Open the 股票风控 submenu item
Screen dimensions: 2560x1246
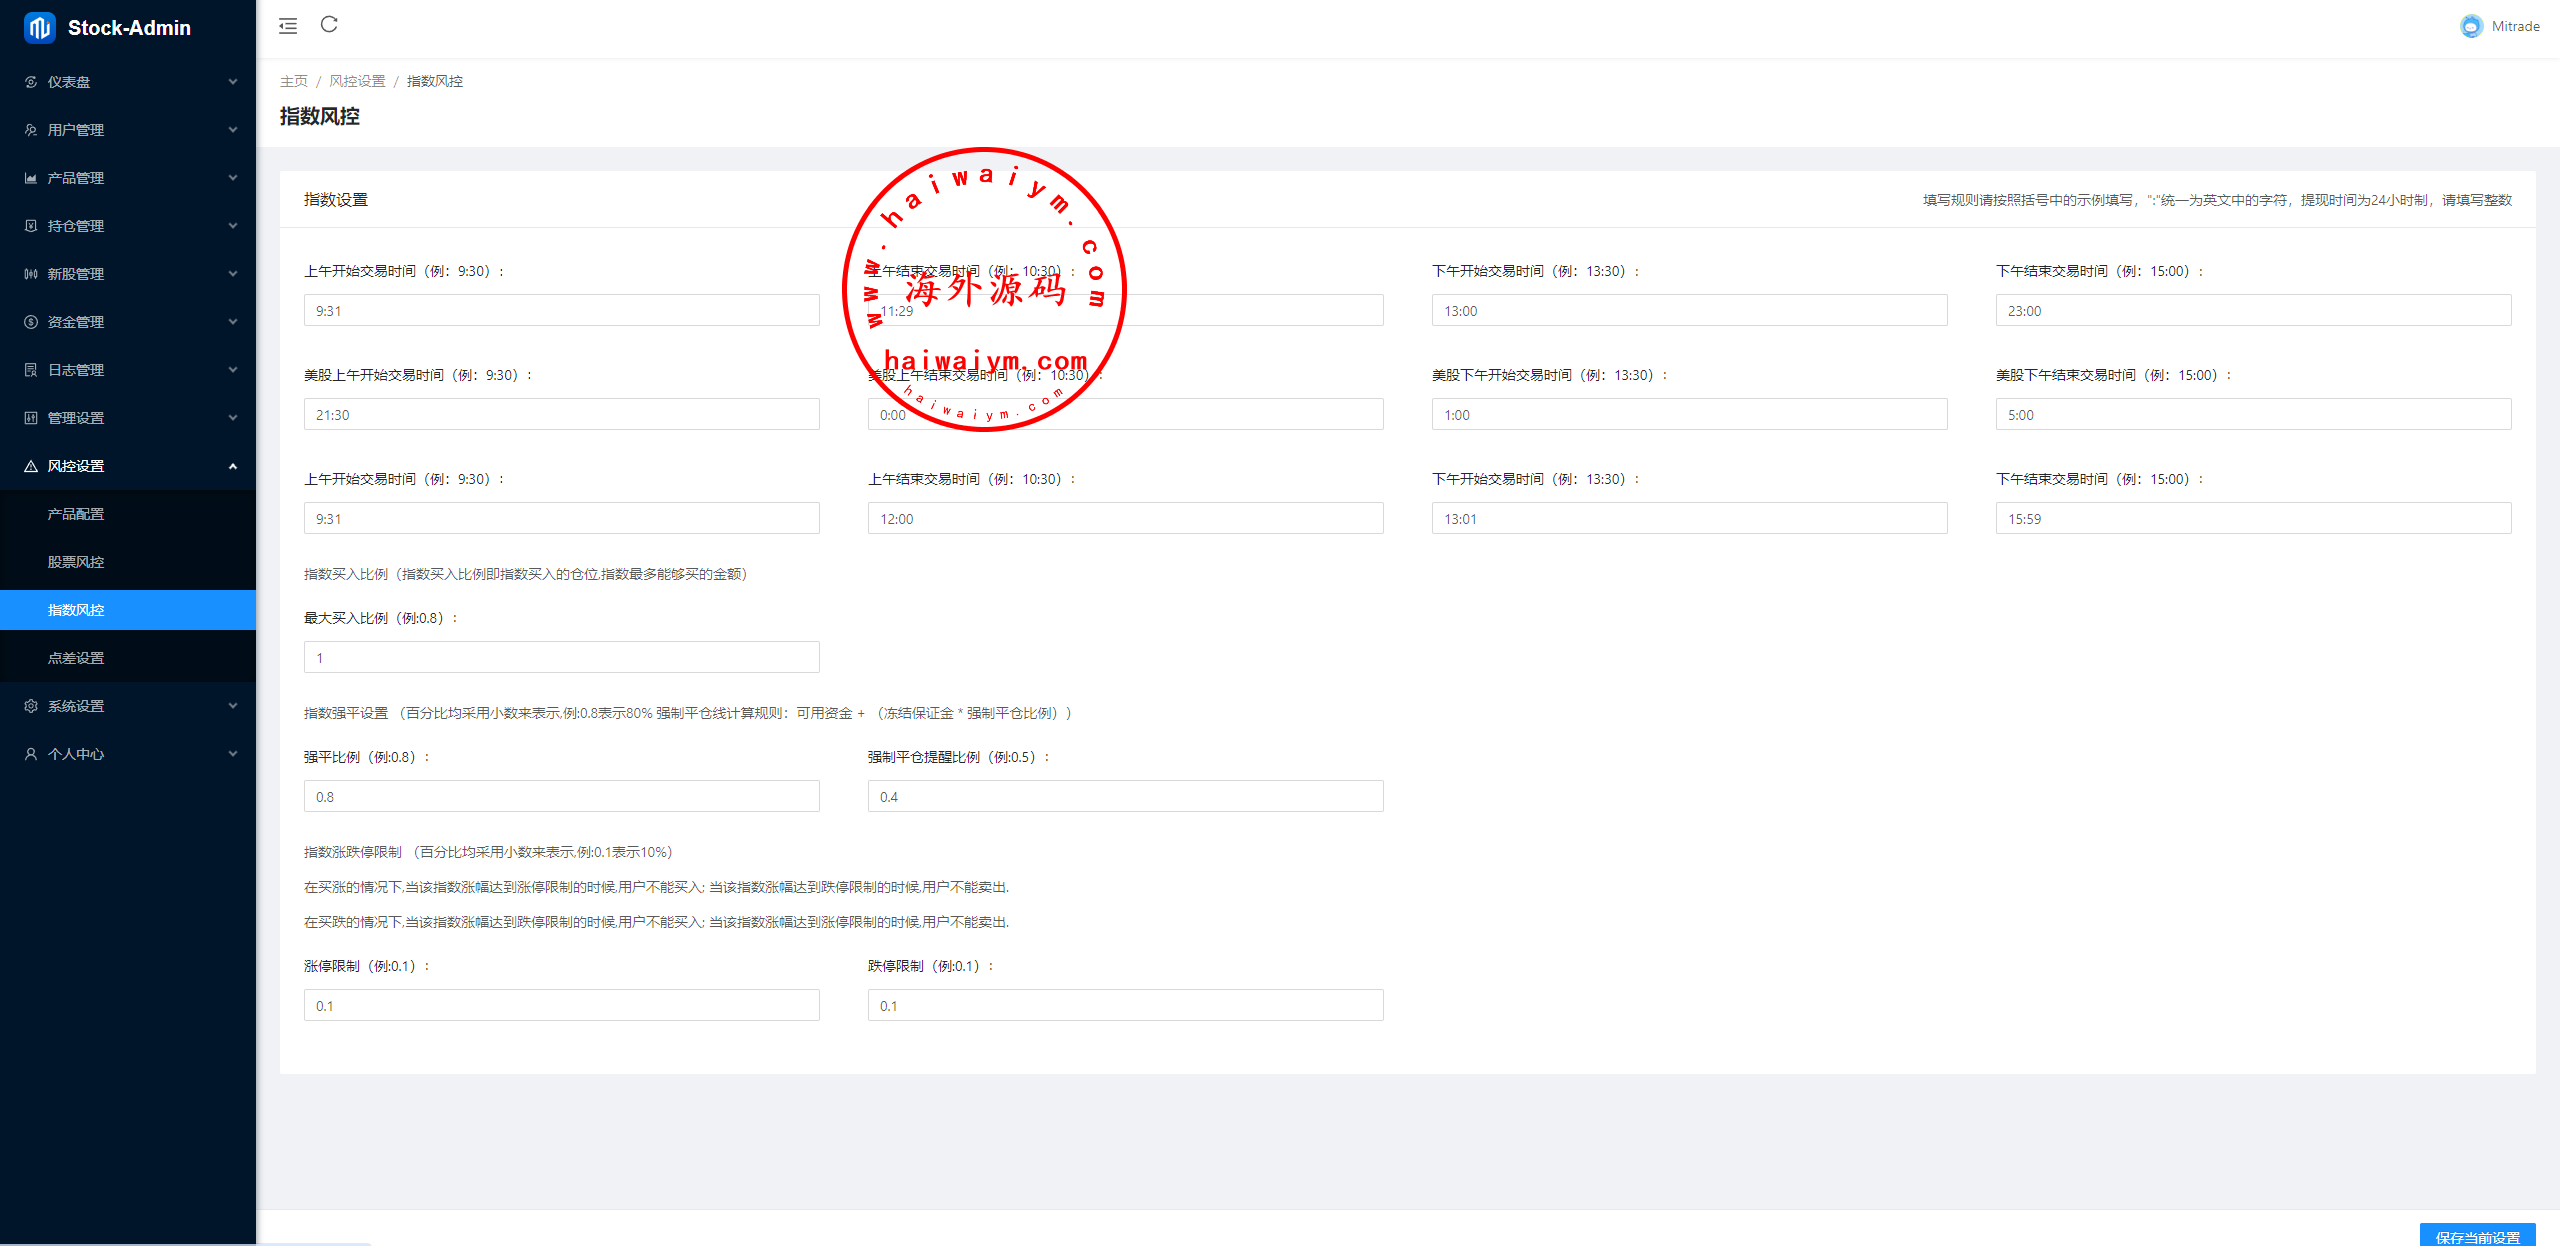(x=76, y=562)
